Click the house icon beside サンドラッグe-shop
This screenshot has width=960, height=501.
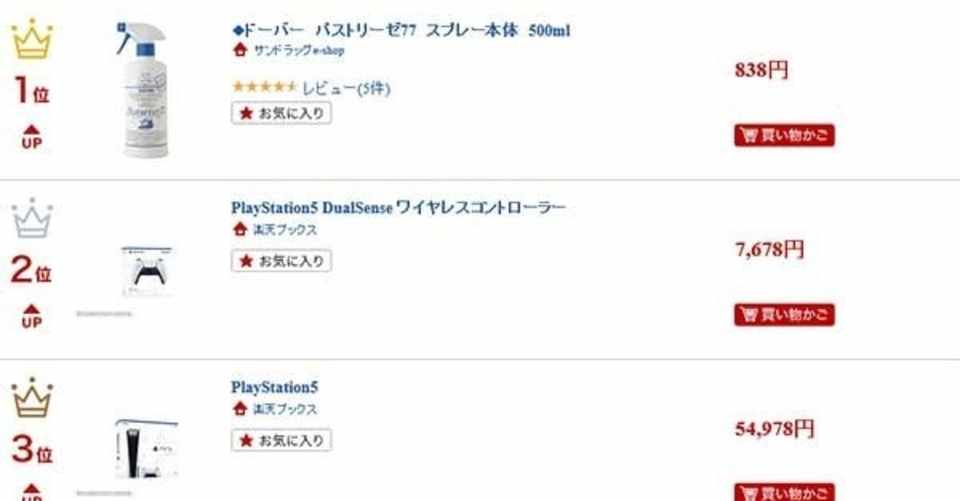click(x=239, y=50)
